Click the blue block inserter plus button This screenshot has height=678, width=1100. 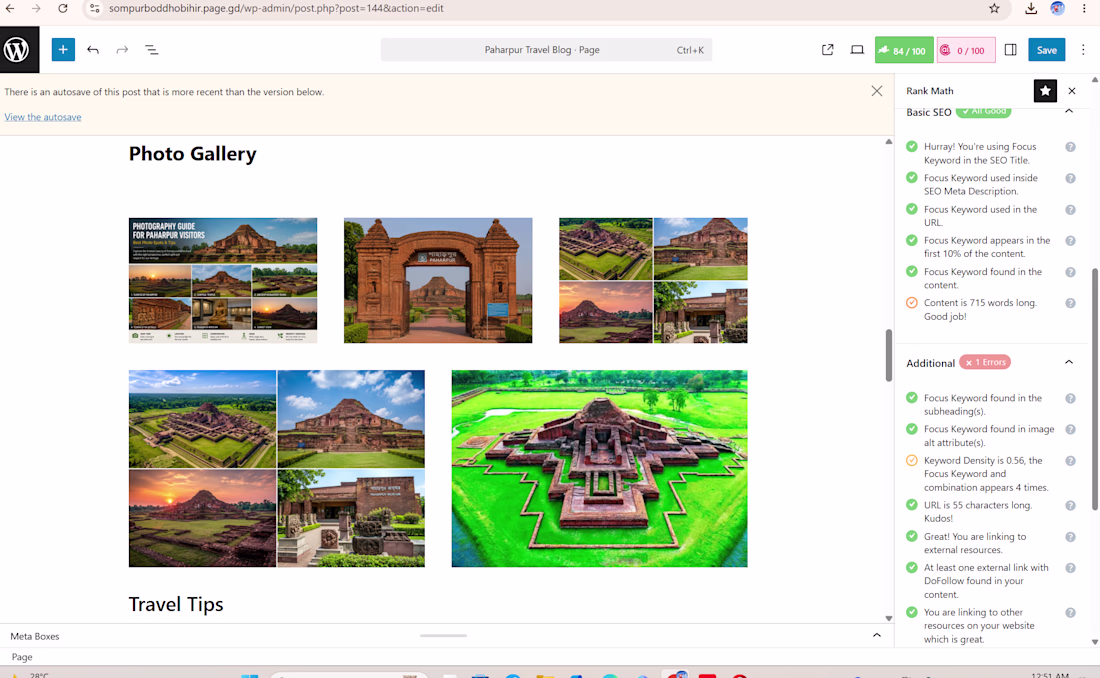[x=63, y=50]
